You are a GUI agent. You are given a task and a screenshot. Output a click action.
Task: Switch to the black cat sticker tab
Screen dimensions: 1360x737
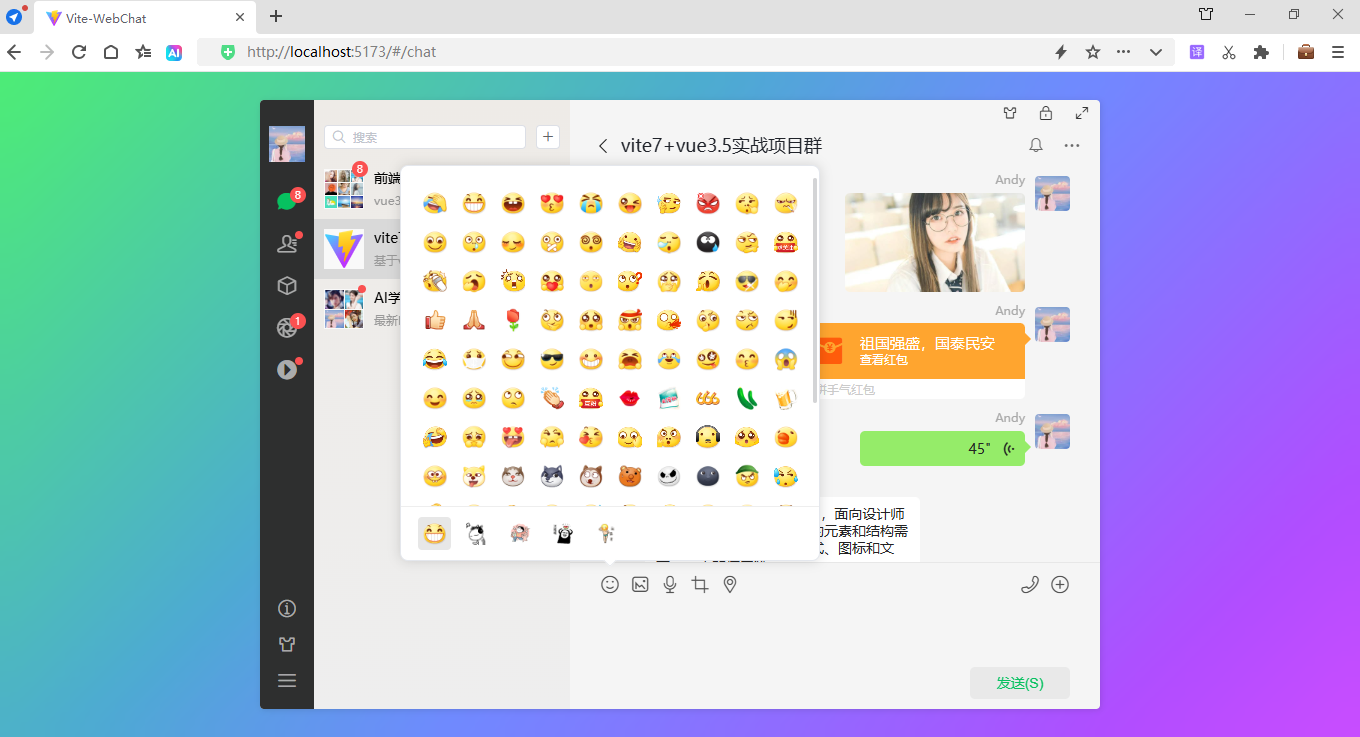coord(563,533)
